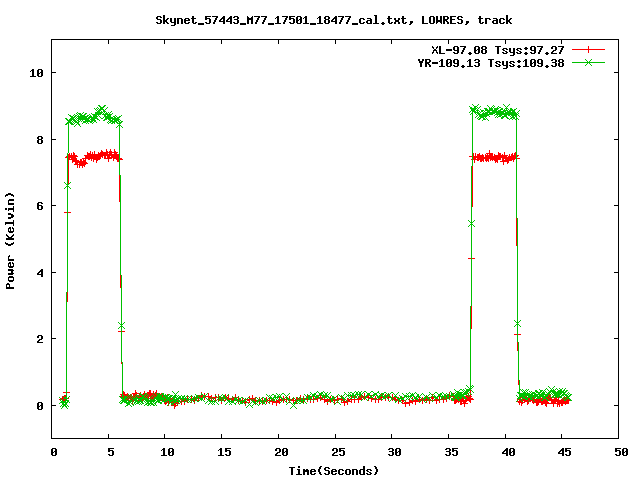Click x-axis tick label 20
The height and width of the screenshot is (480, 640).
281,452
